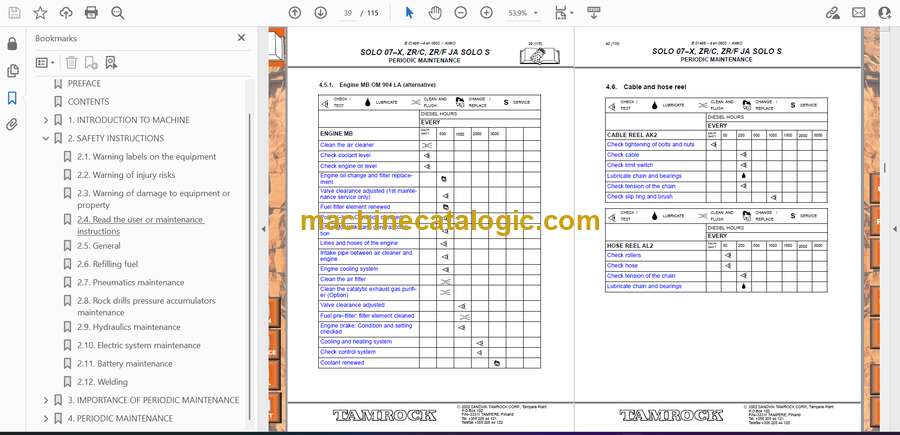Viewport: 900px width, 435px height.
Task: Follow the 'Check rollers' link
Action: (x=624, y=255)
